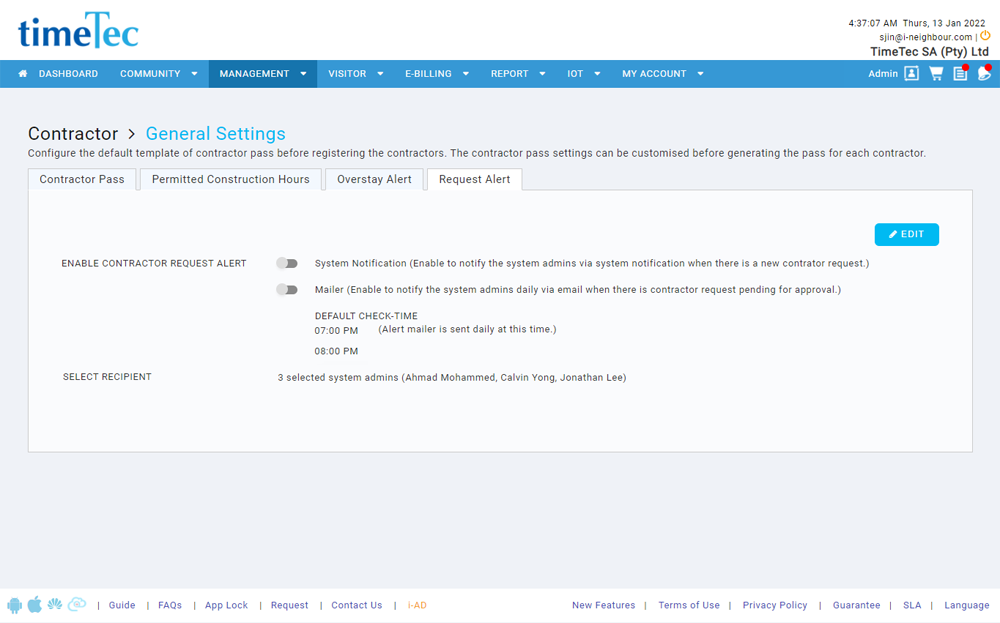
Task: Click the TimeTec logo
Action: point(78,31)
